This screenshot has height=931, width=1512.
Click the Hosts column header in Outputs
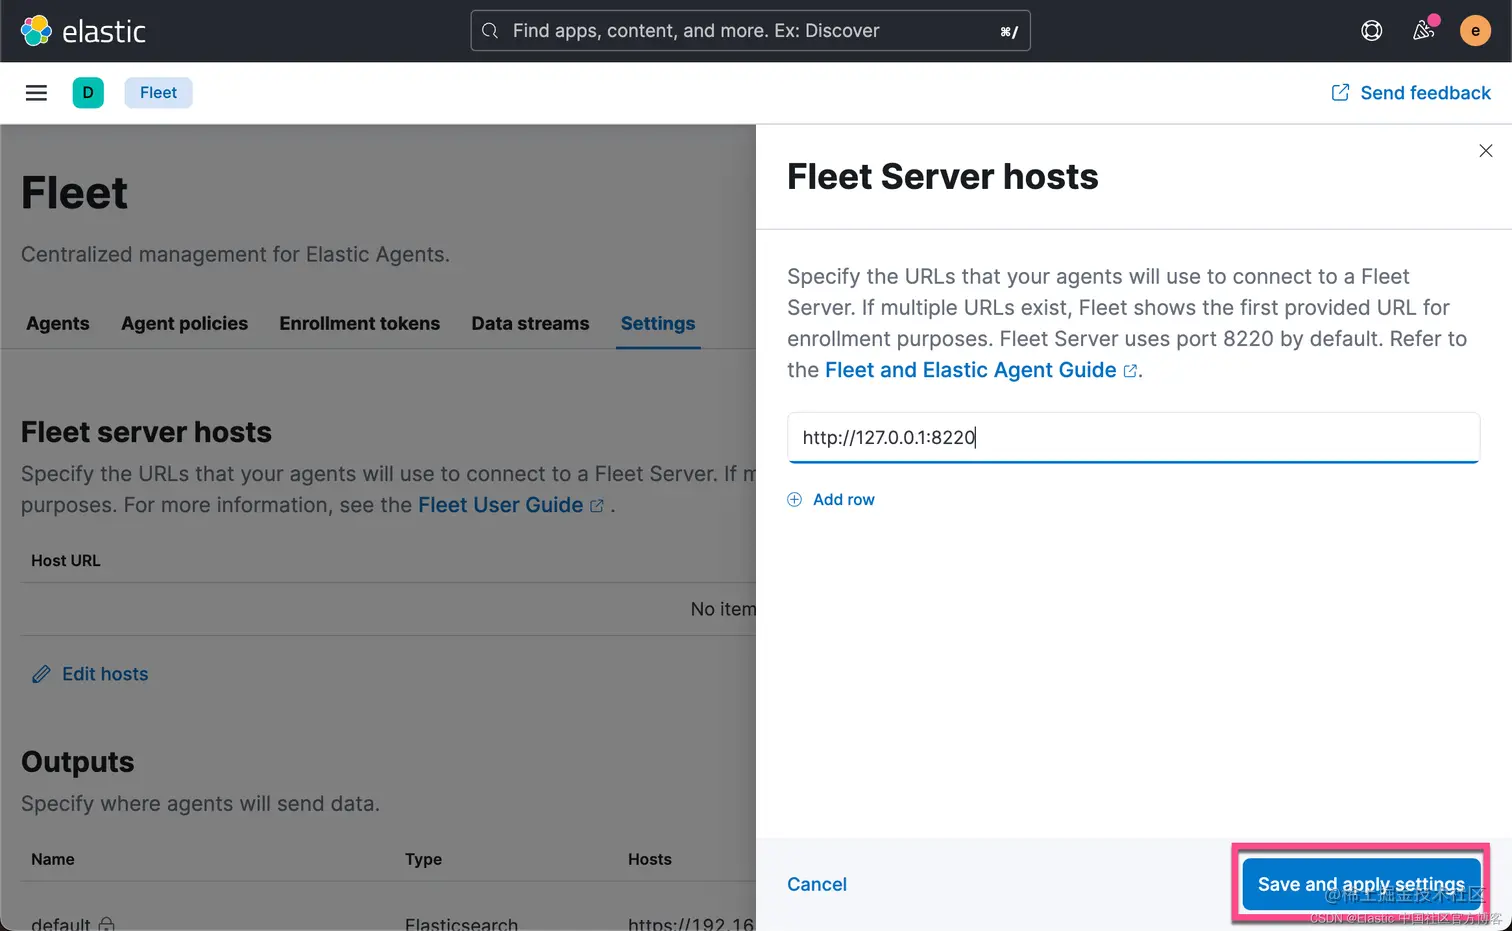click(650, 859)
